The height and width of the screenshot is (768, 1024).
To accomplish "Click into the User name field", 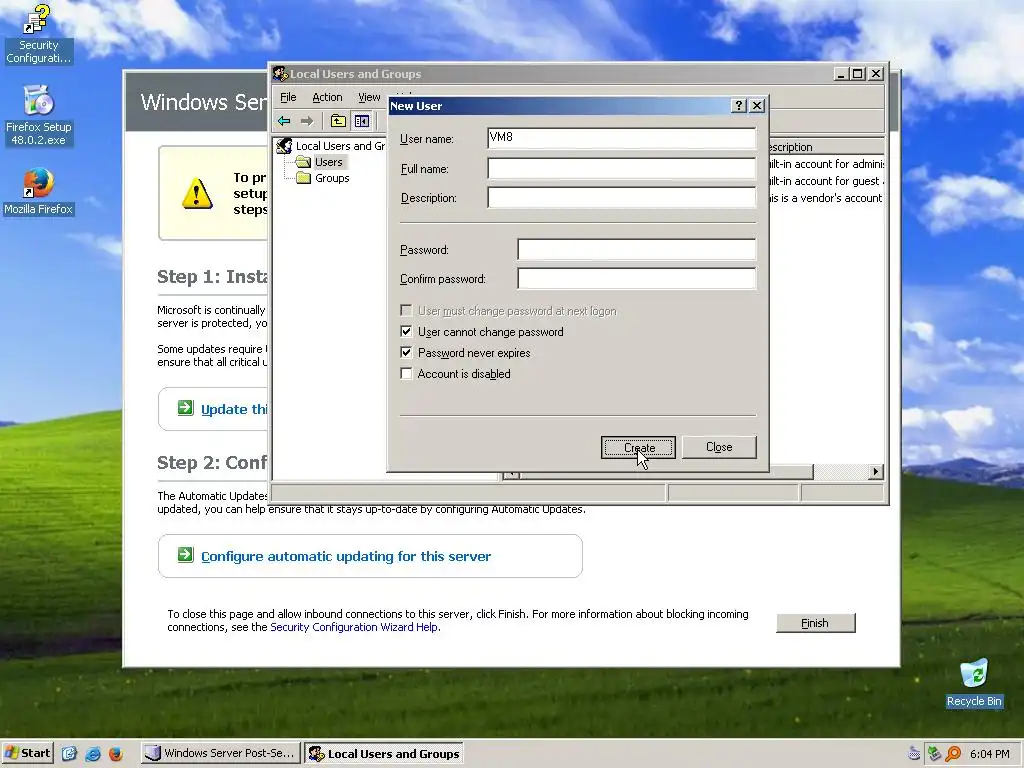I will (x=622, y=138).
